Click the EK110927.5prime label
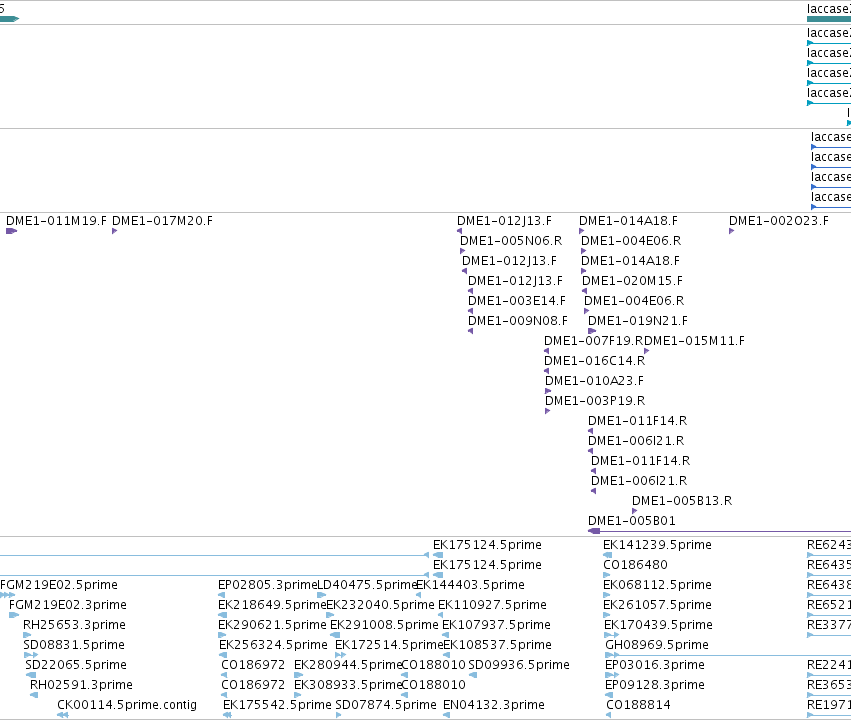The image size is (851, 720). (x=492, y=605)
